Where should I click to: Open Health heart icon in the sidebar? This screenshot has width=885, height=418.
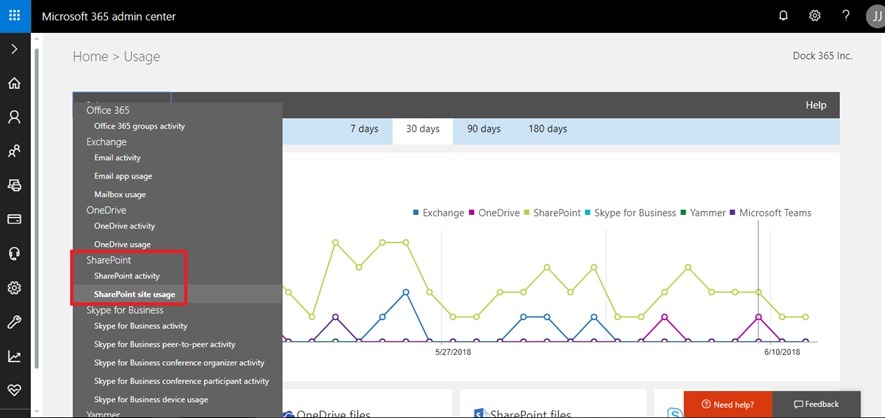[15, 390]
